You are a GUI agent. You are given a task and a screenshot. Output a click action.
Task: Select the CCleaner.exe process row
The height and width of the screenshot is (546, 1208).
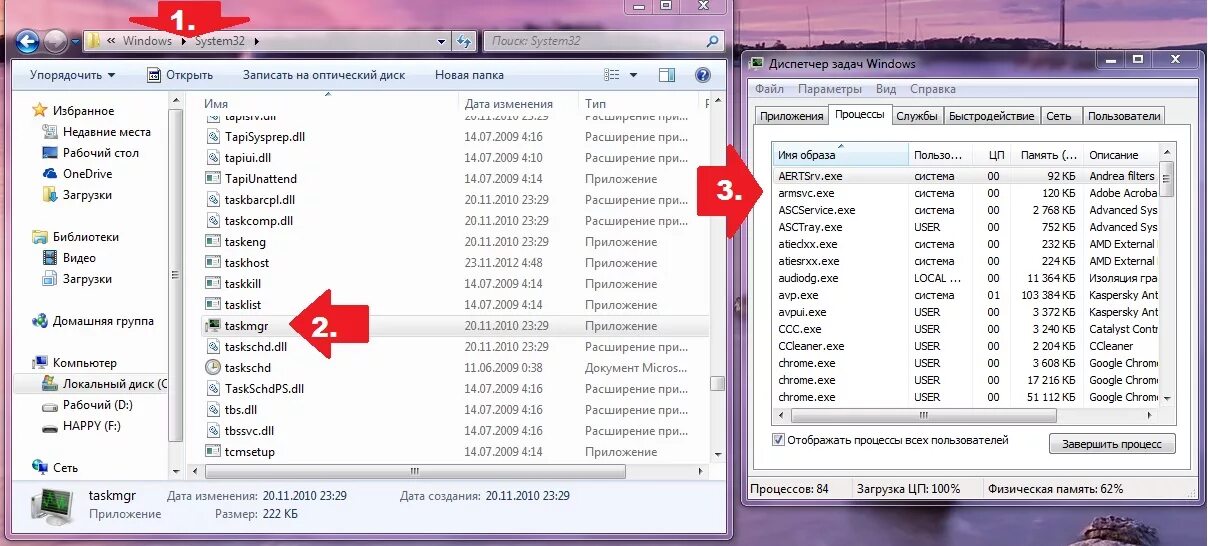point(965,346)
